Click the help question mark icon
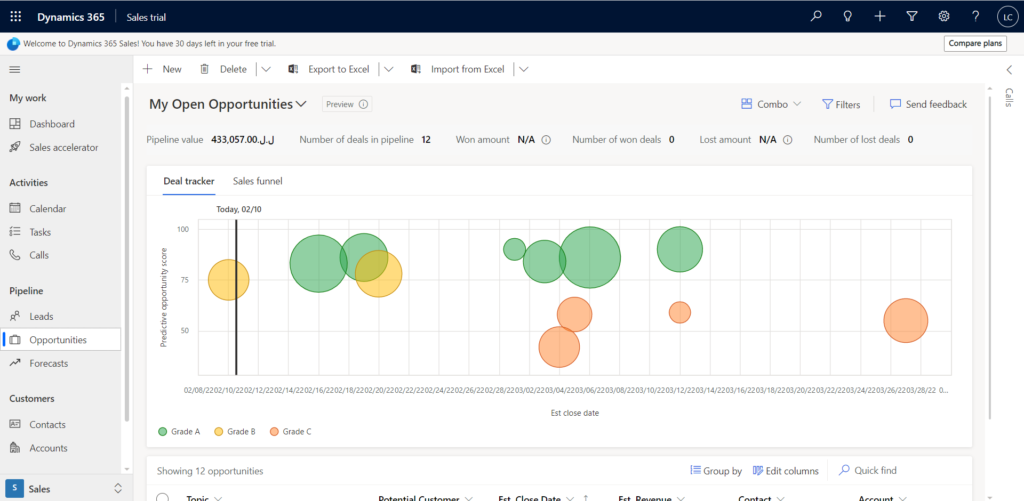 976,17
